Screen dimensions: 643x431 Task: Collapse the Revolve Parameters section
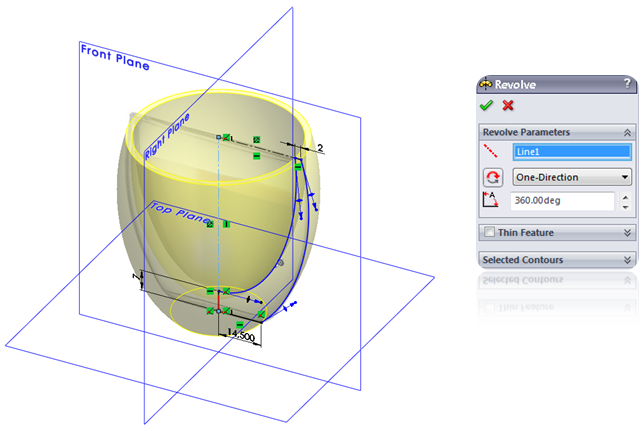click(x=627, y=132)
